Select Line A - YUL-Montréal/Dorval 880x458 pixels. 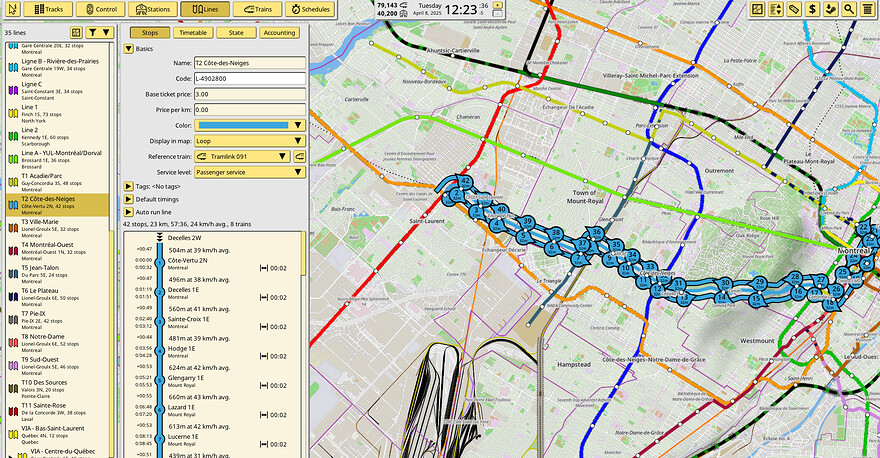tap(57, 159)
